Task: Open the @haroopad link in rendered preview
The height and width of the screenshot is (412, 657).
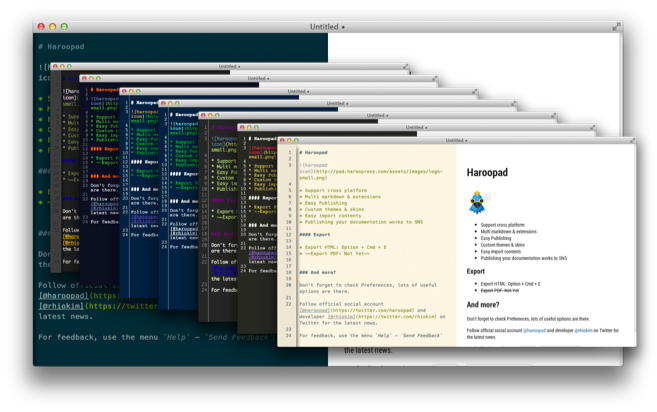Action: coord(534,331)
